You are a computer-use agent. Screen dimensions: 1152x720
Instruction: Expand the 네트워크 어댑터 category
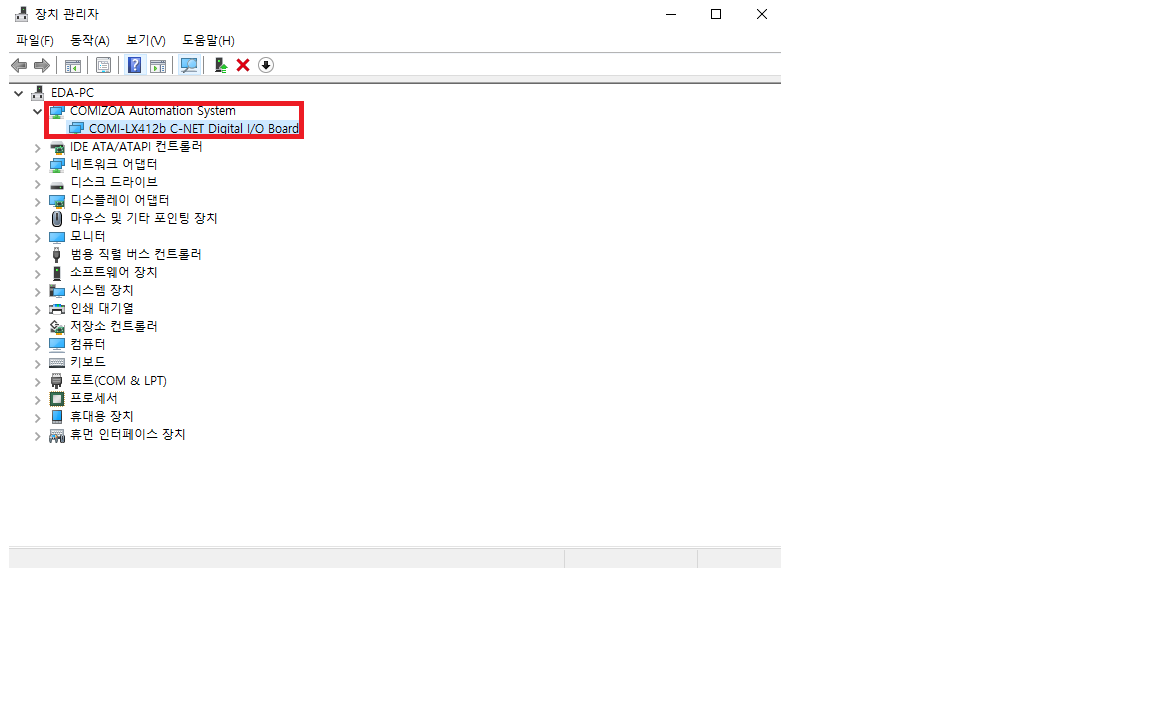(x=38, y=165)
